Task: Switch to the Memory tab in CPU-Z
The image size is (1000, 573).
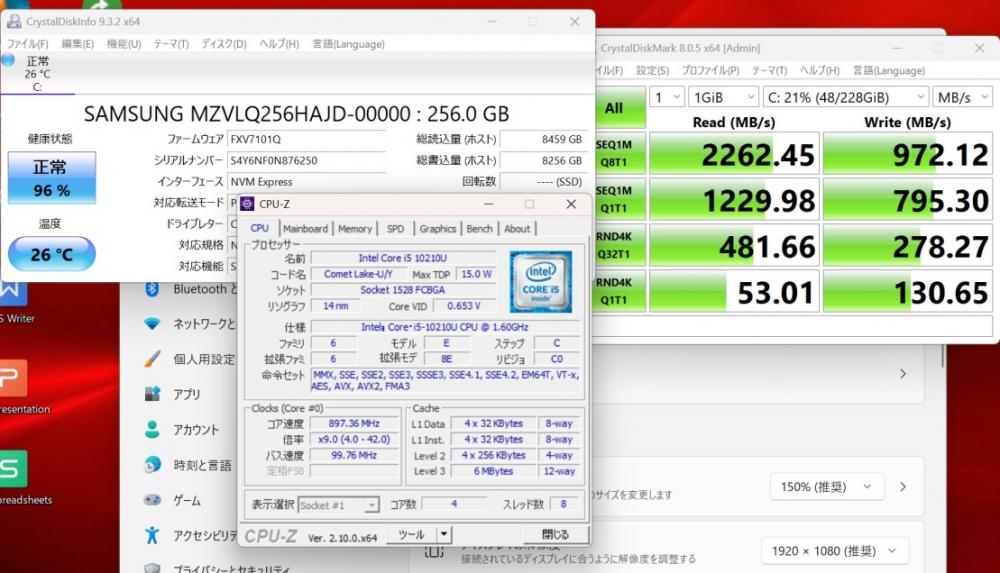Action: [x=355, y=228]
